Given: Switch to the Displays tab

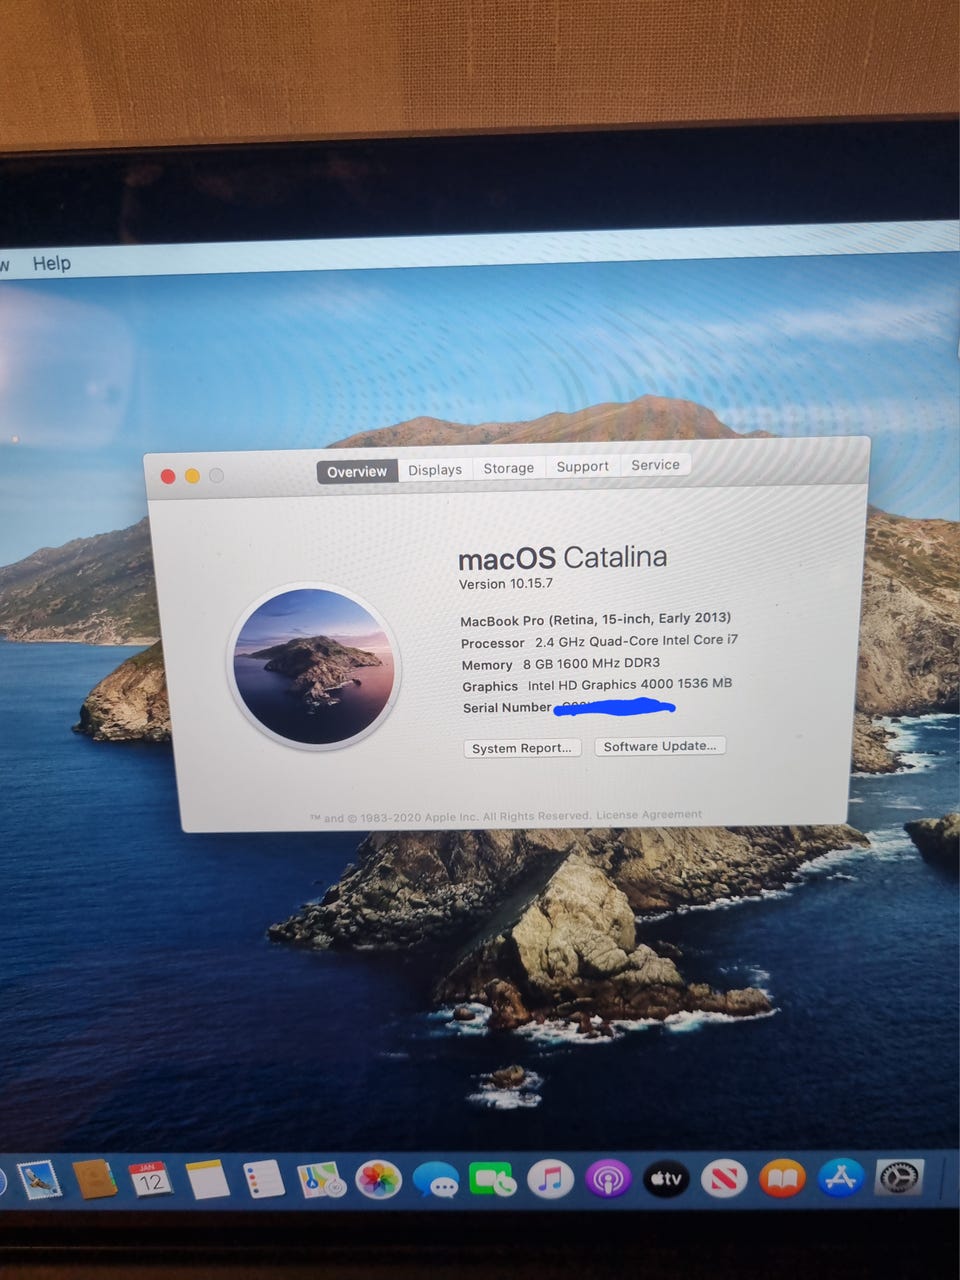Looking at the screenshot, I should [x=435, y=469].
